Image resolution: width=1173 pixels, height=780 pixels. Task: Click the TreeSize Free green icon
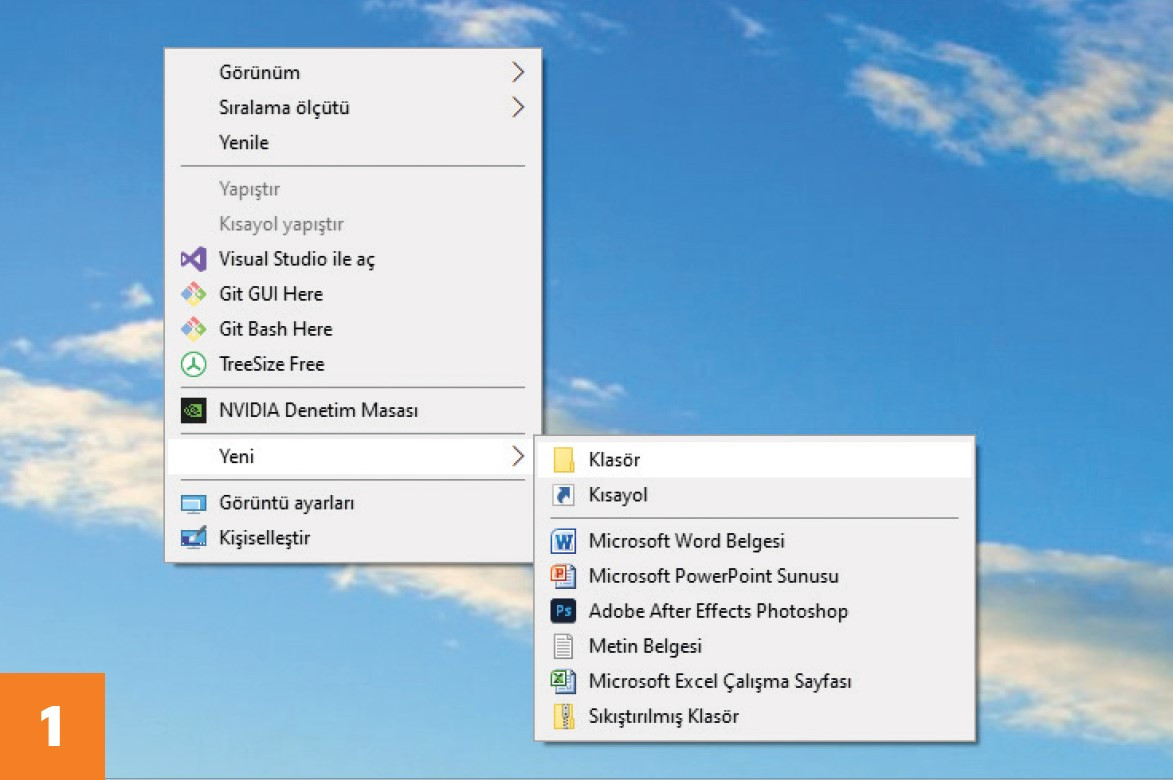[x=193, y=364]
